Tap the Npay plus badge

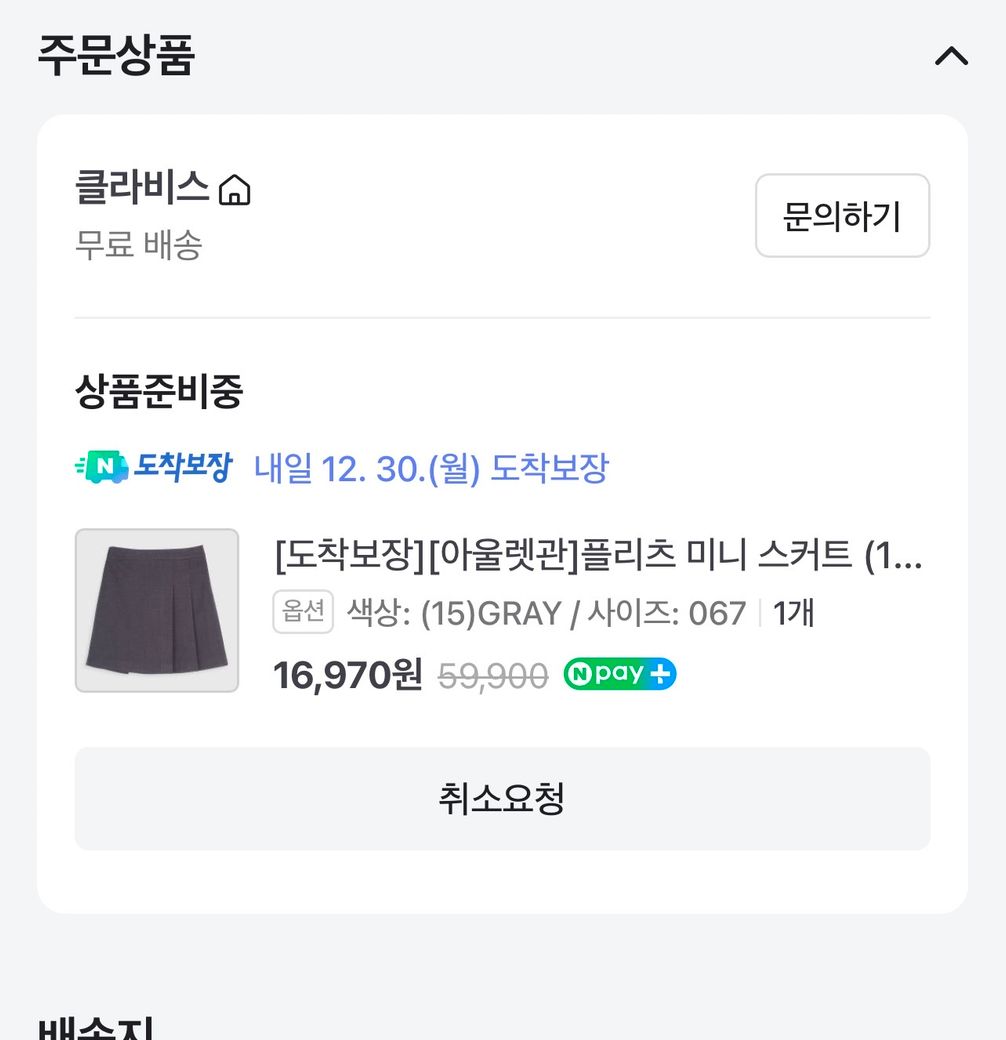pos(620,675)
